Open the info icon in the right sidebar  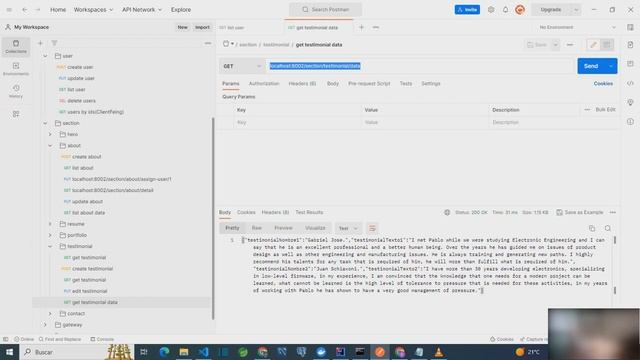point(630,122)
